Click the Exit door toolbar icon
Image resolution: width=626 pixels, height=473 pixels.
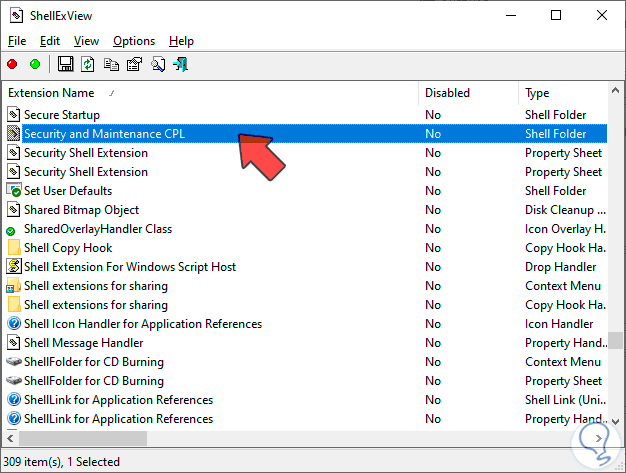[181, 64]
